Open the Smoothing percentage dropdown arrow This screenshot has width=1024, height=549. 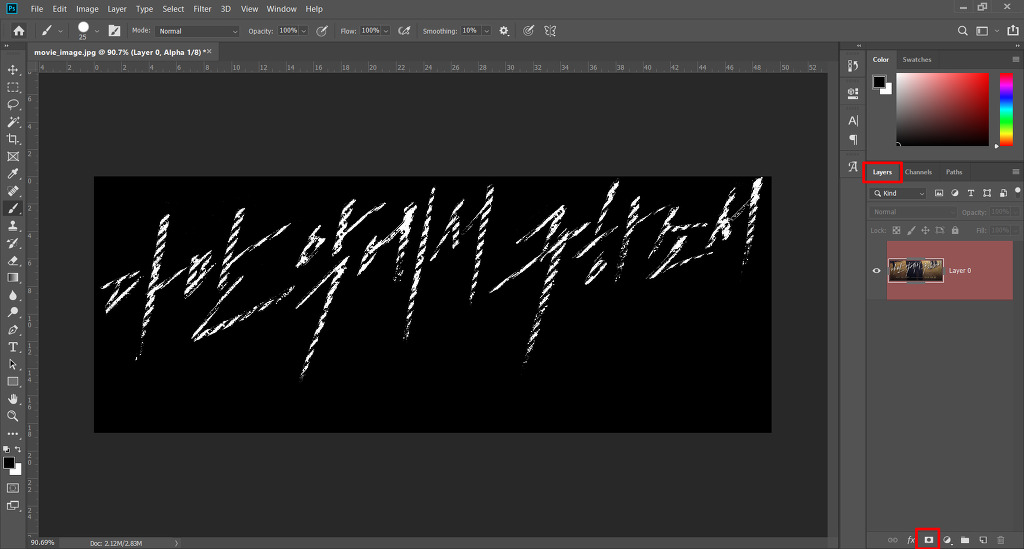(487, 31)
